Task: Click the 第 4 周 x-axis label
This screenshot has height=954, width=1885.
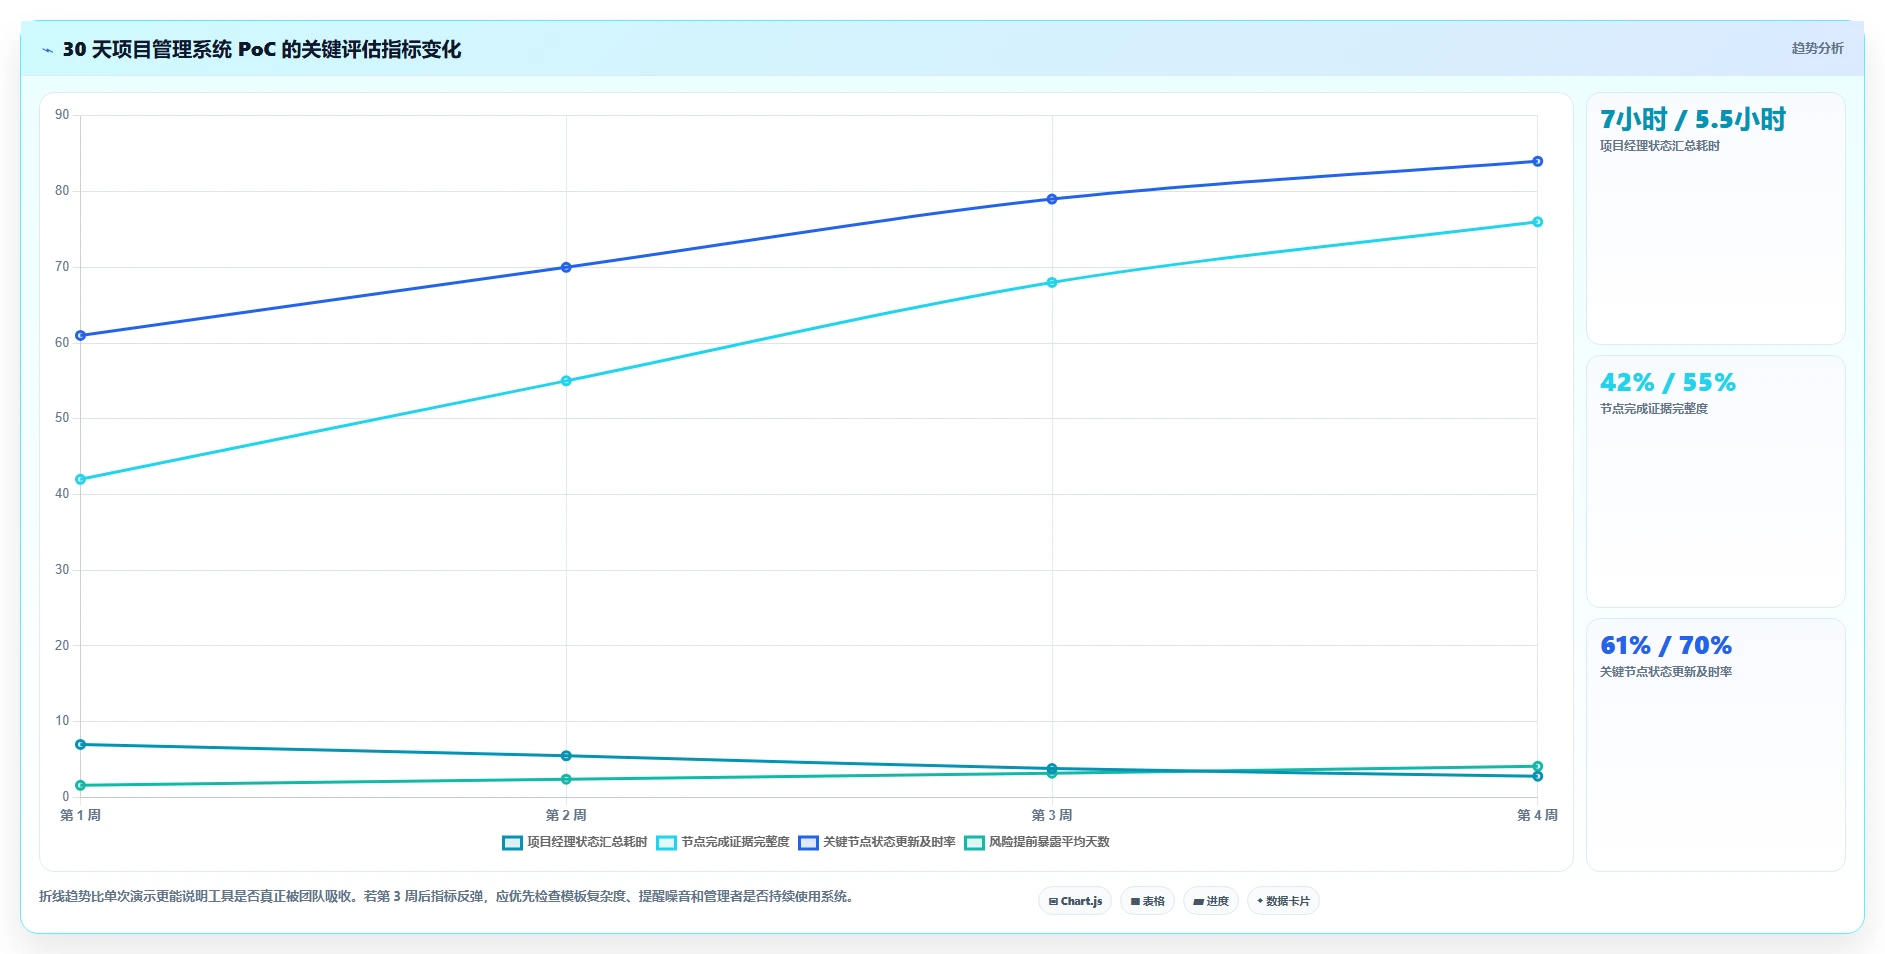Action: tap(1537, 815)
